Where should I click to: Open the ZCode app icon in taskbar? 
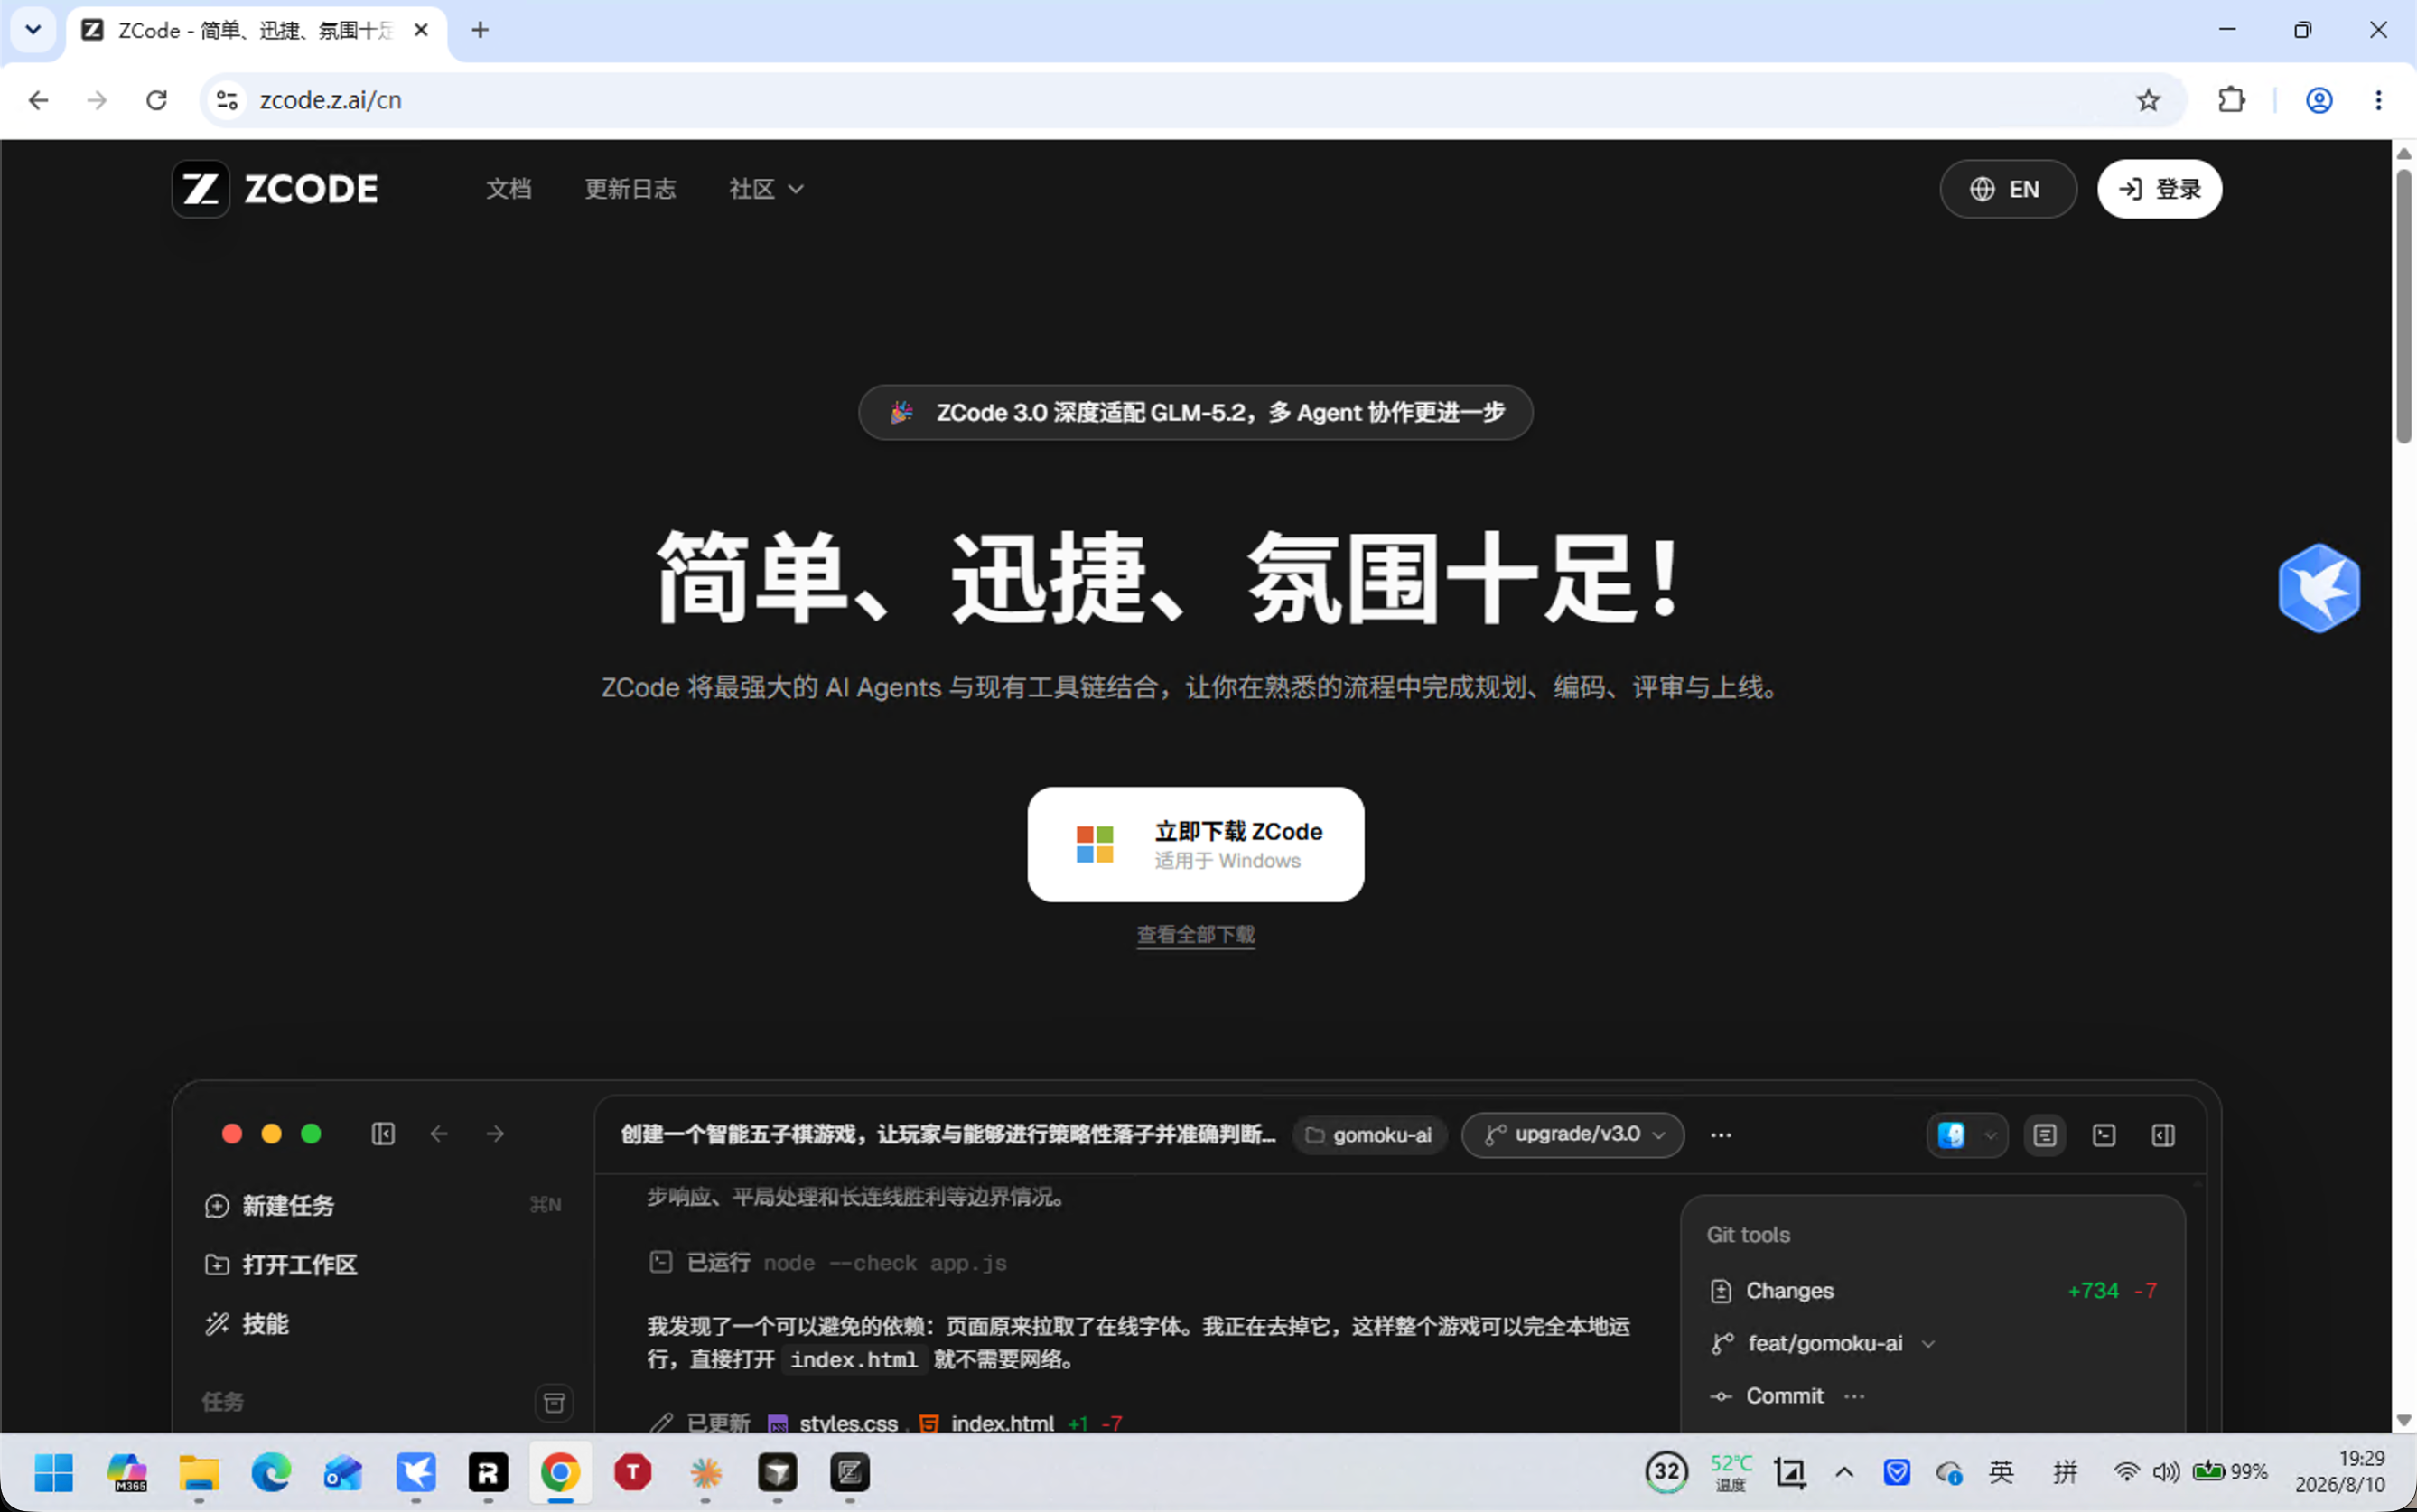click(849, 1472)
